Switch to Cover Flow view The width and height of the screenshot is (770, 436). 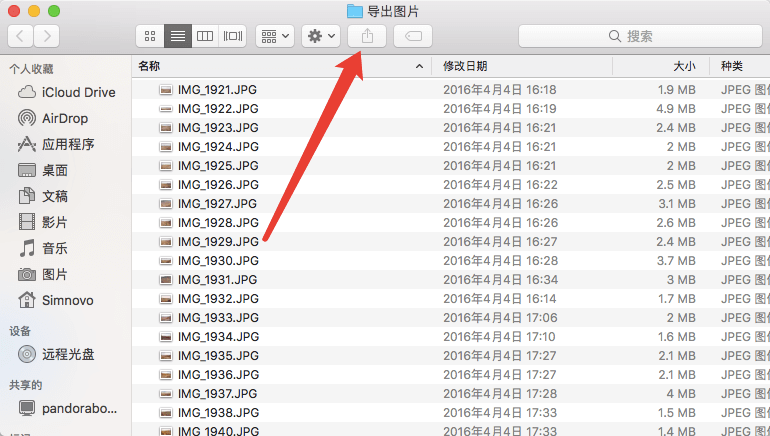[x=233, y=36]
